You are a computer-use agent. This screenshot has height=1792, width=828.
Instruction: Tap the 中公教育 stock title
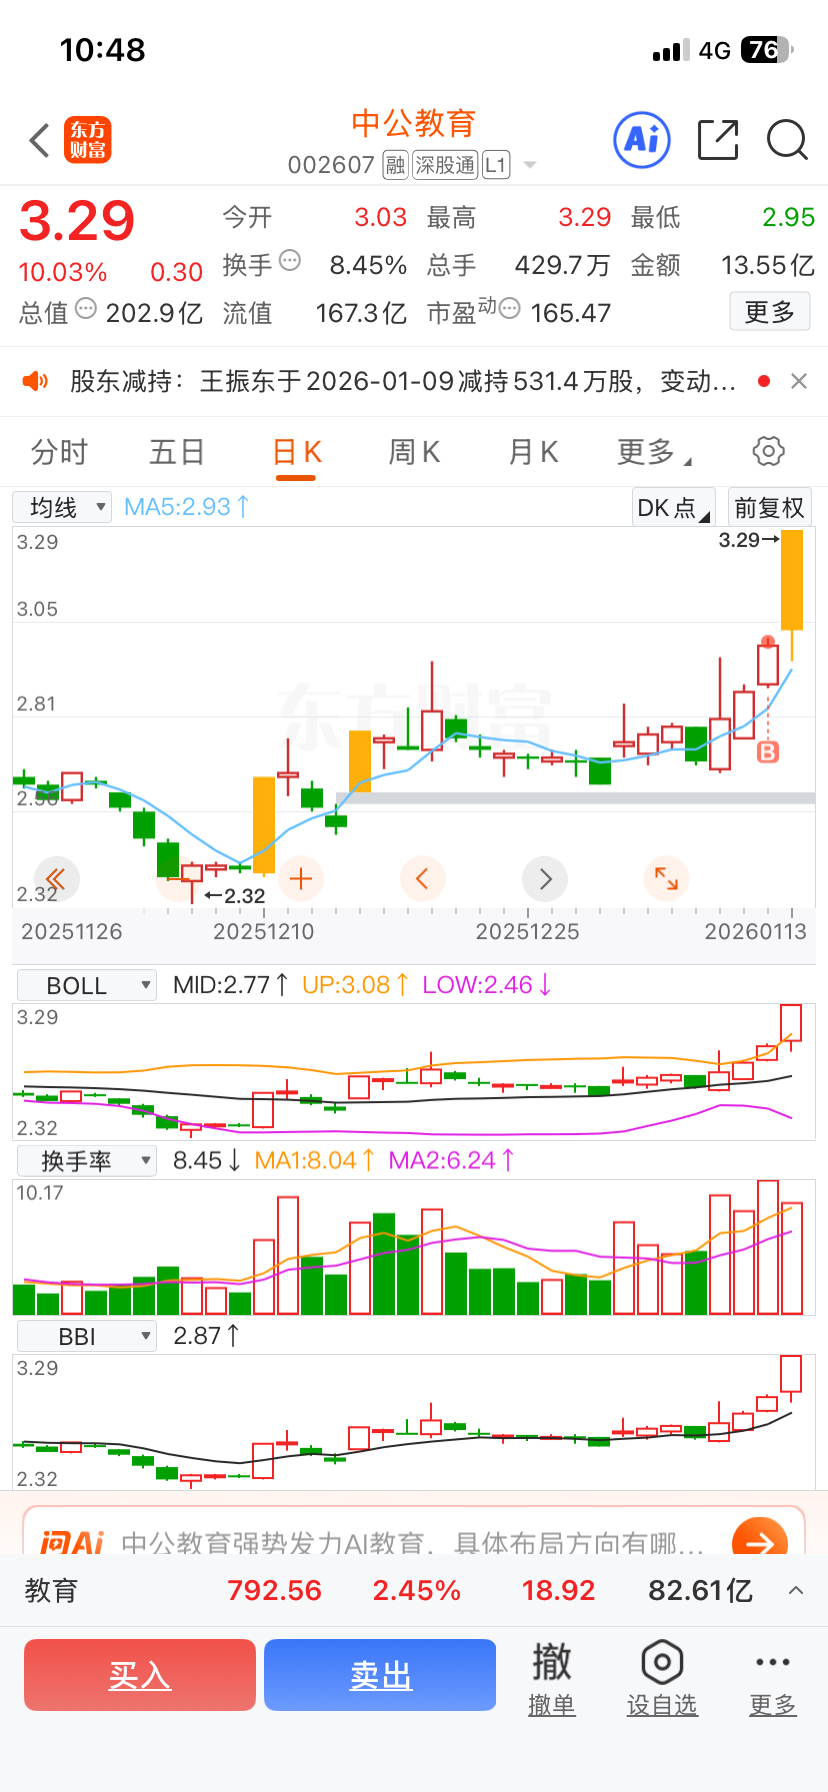[x=414, y=123]
